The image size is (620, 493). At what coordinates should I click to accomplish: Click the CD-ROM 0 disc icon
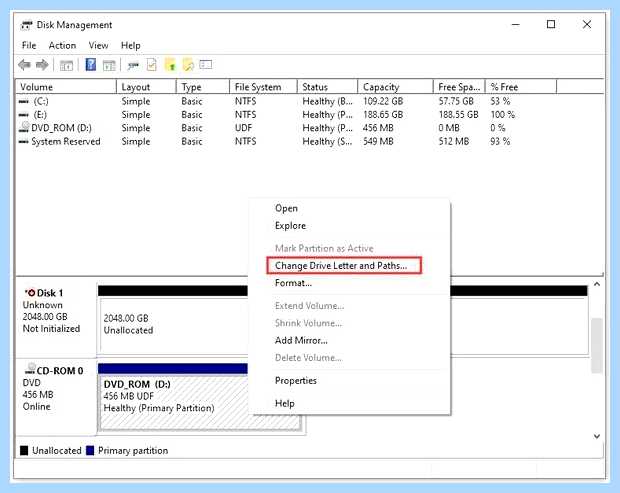point(30,369)
